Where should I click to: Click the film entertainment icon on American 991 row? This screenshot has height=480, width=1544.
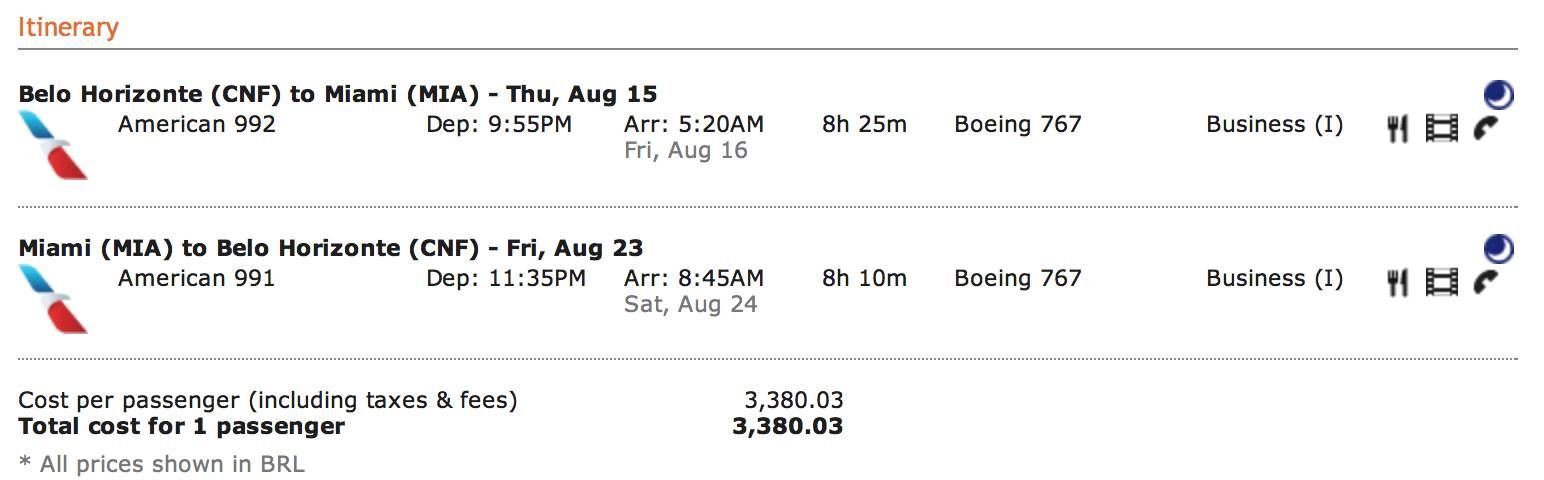tap(1442, 282)
